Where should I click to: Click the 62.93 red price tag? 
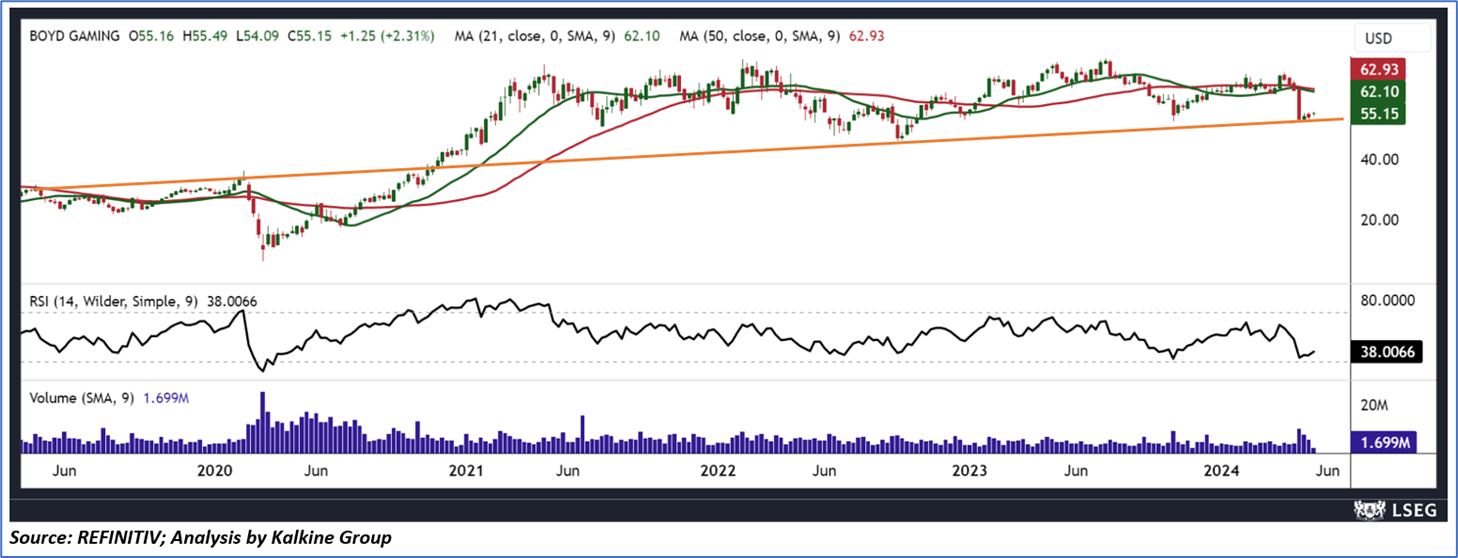click(x=1379, y=69)
